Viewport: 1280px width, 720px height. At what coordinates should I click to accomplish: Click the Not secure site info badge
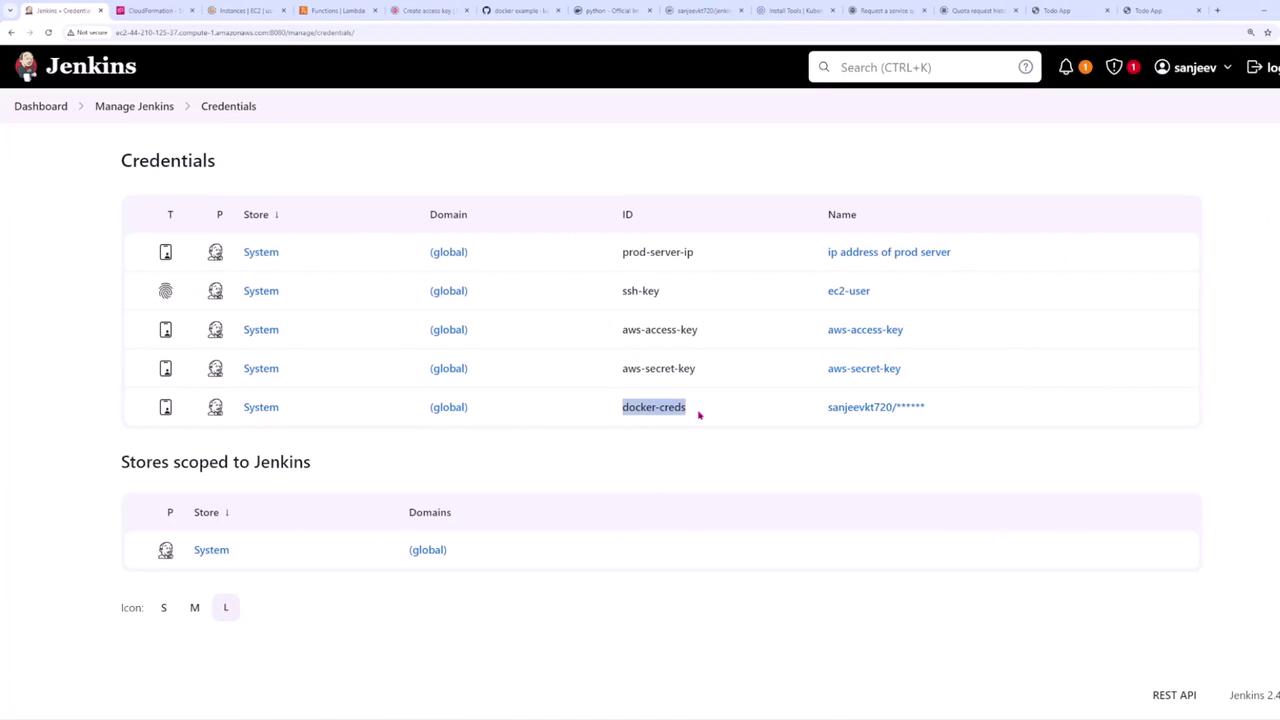[x=87, y=32]
